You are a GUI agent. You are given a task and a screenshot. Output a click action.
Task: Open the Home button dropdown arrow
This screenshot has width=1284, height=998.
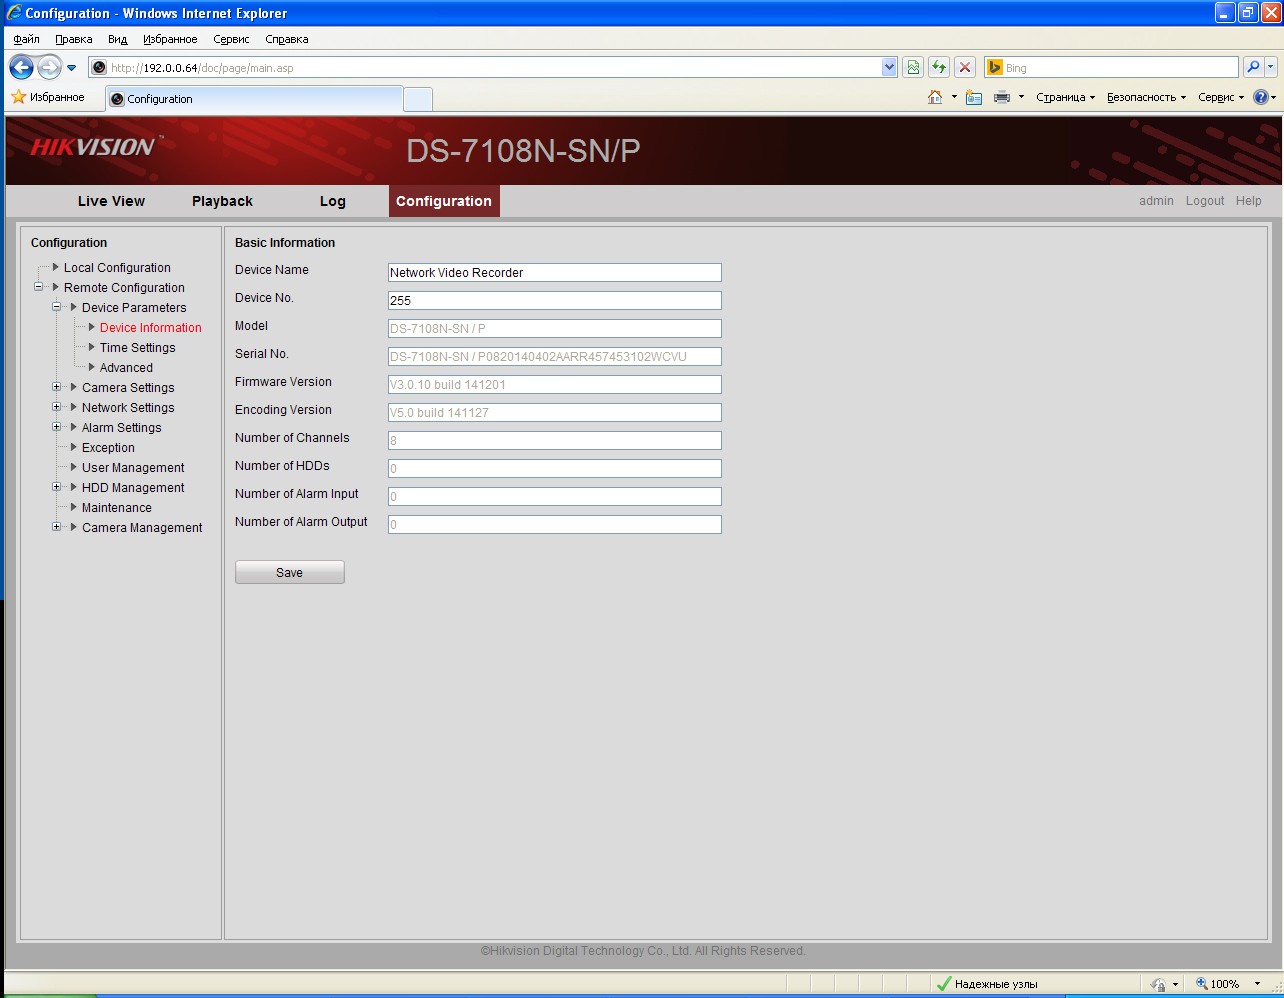(x=954, y=97)
